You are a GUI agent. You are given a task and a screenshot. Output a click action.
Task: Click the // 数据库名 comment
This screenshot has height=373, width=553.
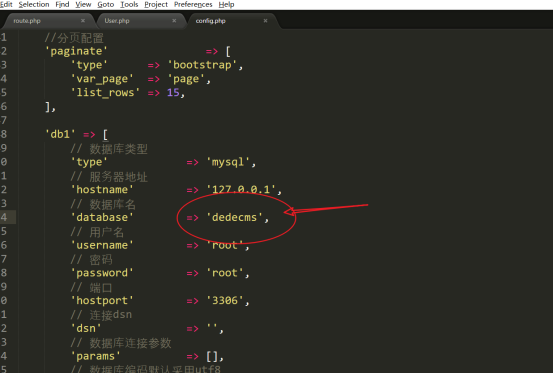point(103,204)
